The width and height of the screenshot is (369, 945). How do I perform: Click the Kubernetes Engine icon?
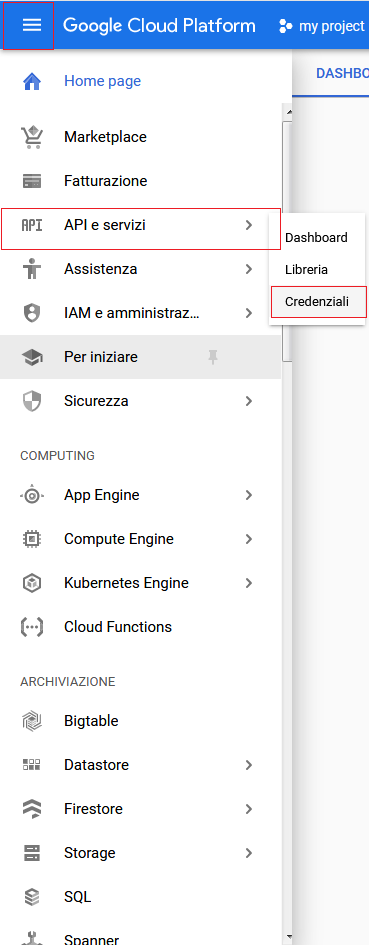[x=31, y=583]
